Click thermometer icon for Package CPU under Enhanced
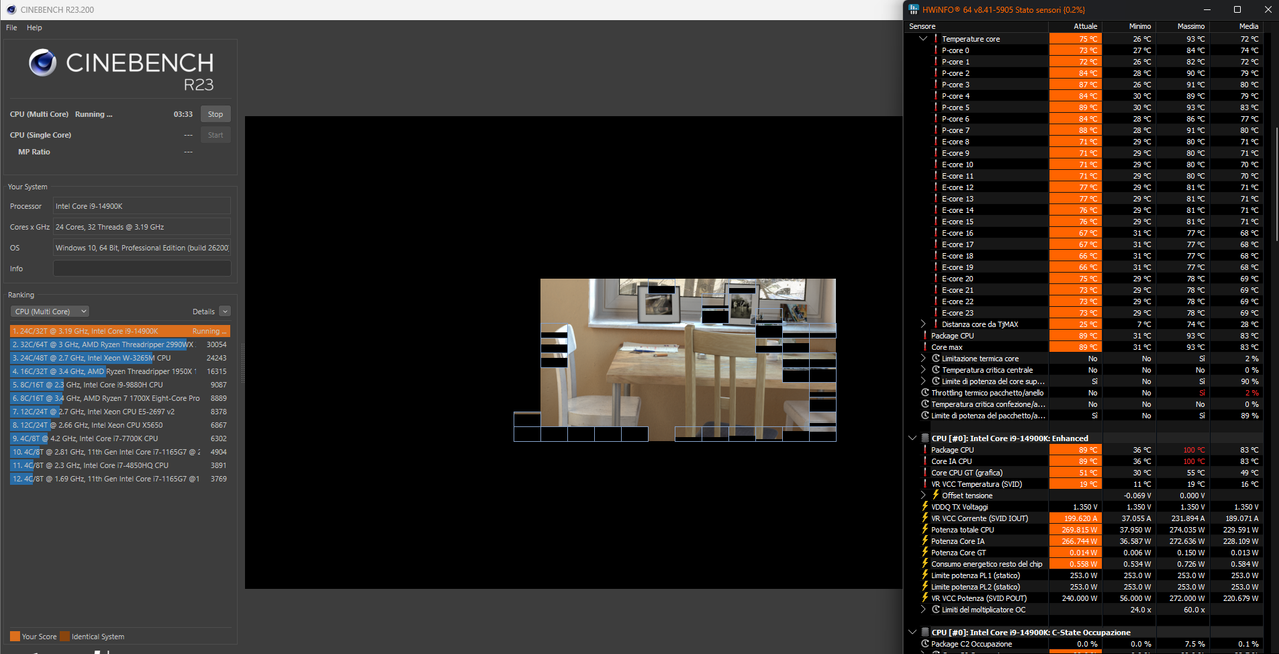1279x654 pixels. (x=925, y=450)
